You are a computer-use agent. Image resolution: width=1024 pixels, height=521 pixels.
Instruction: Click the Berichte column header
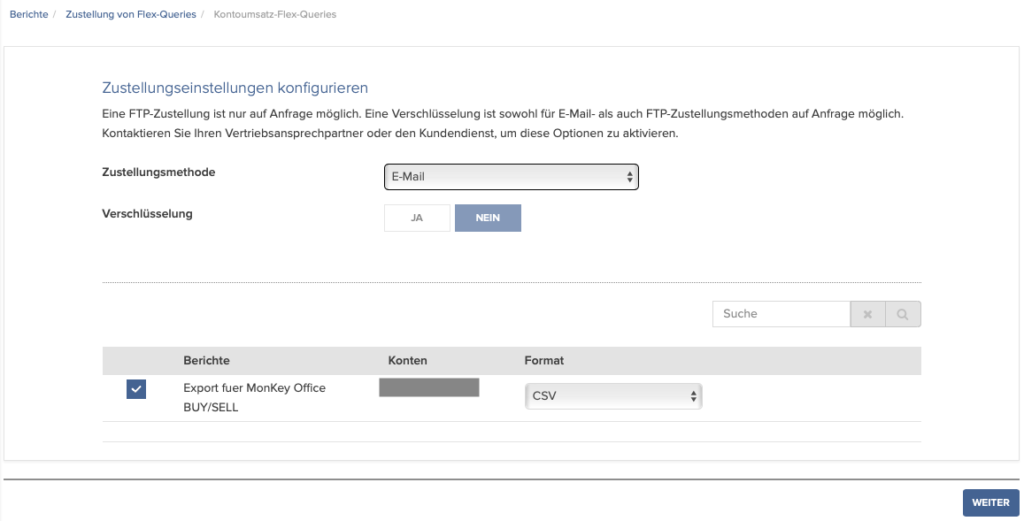tap(206, 360)
